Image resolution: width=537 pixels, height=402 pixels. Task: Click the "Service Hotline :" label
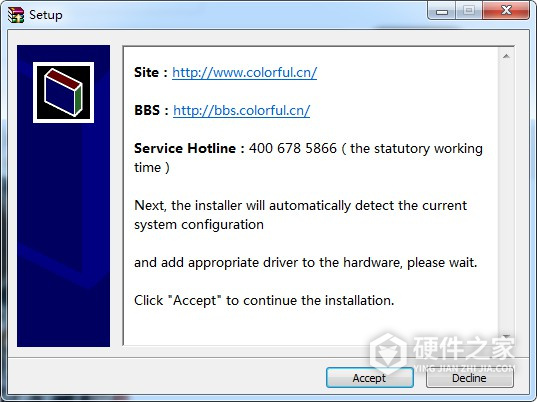(189, 148)
